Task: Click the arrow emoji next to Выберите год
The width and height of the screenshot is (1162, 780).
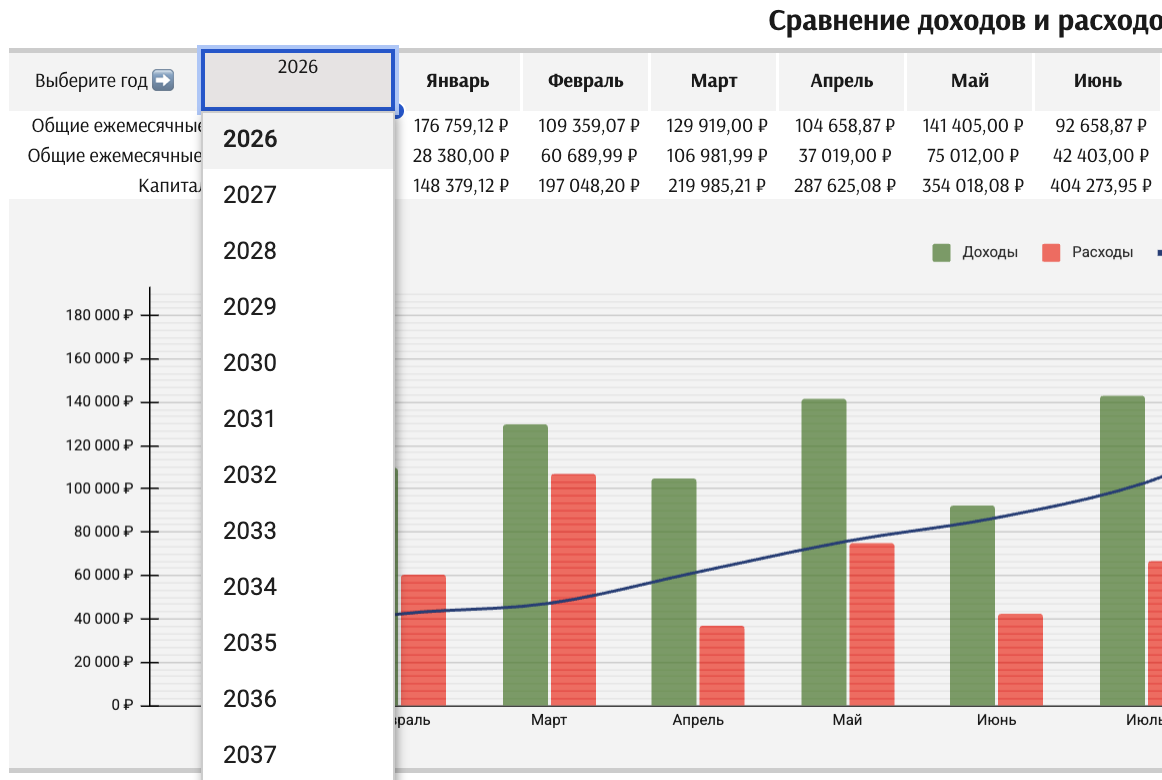Action: [x=163, y=80]
